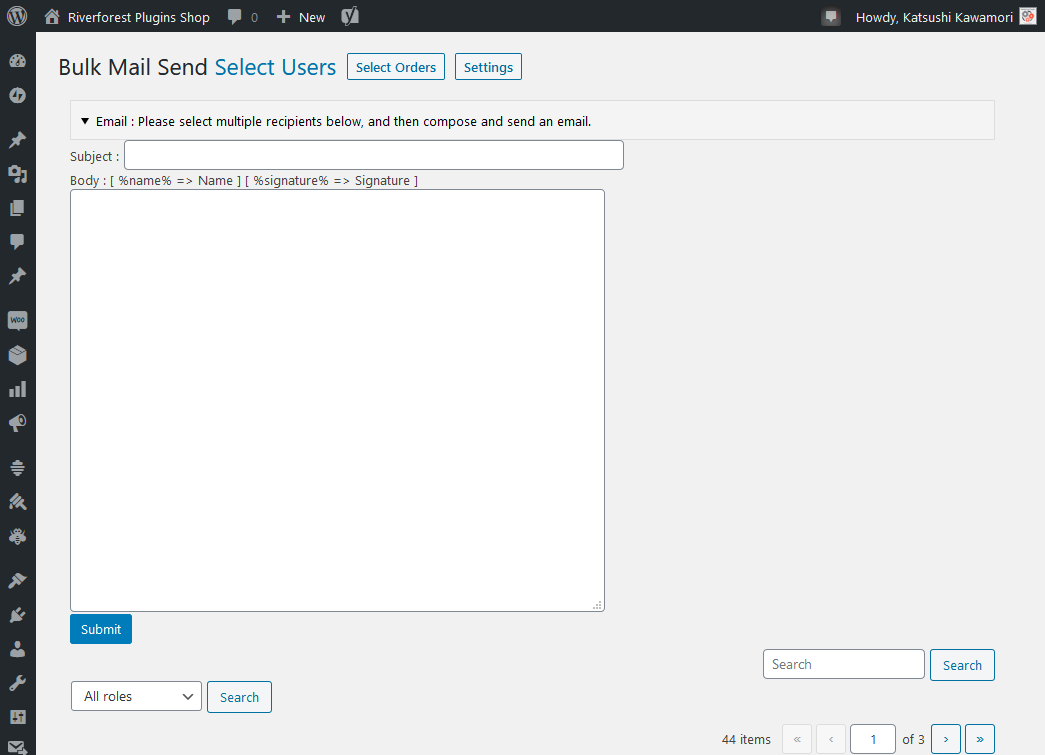Click the WordPress logo in admin bar
The image size is (1045, 755).
coord(17,16)
